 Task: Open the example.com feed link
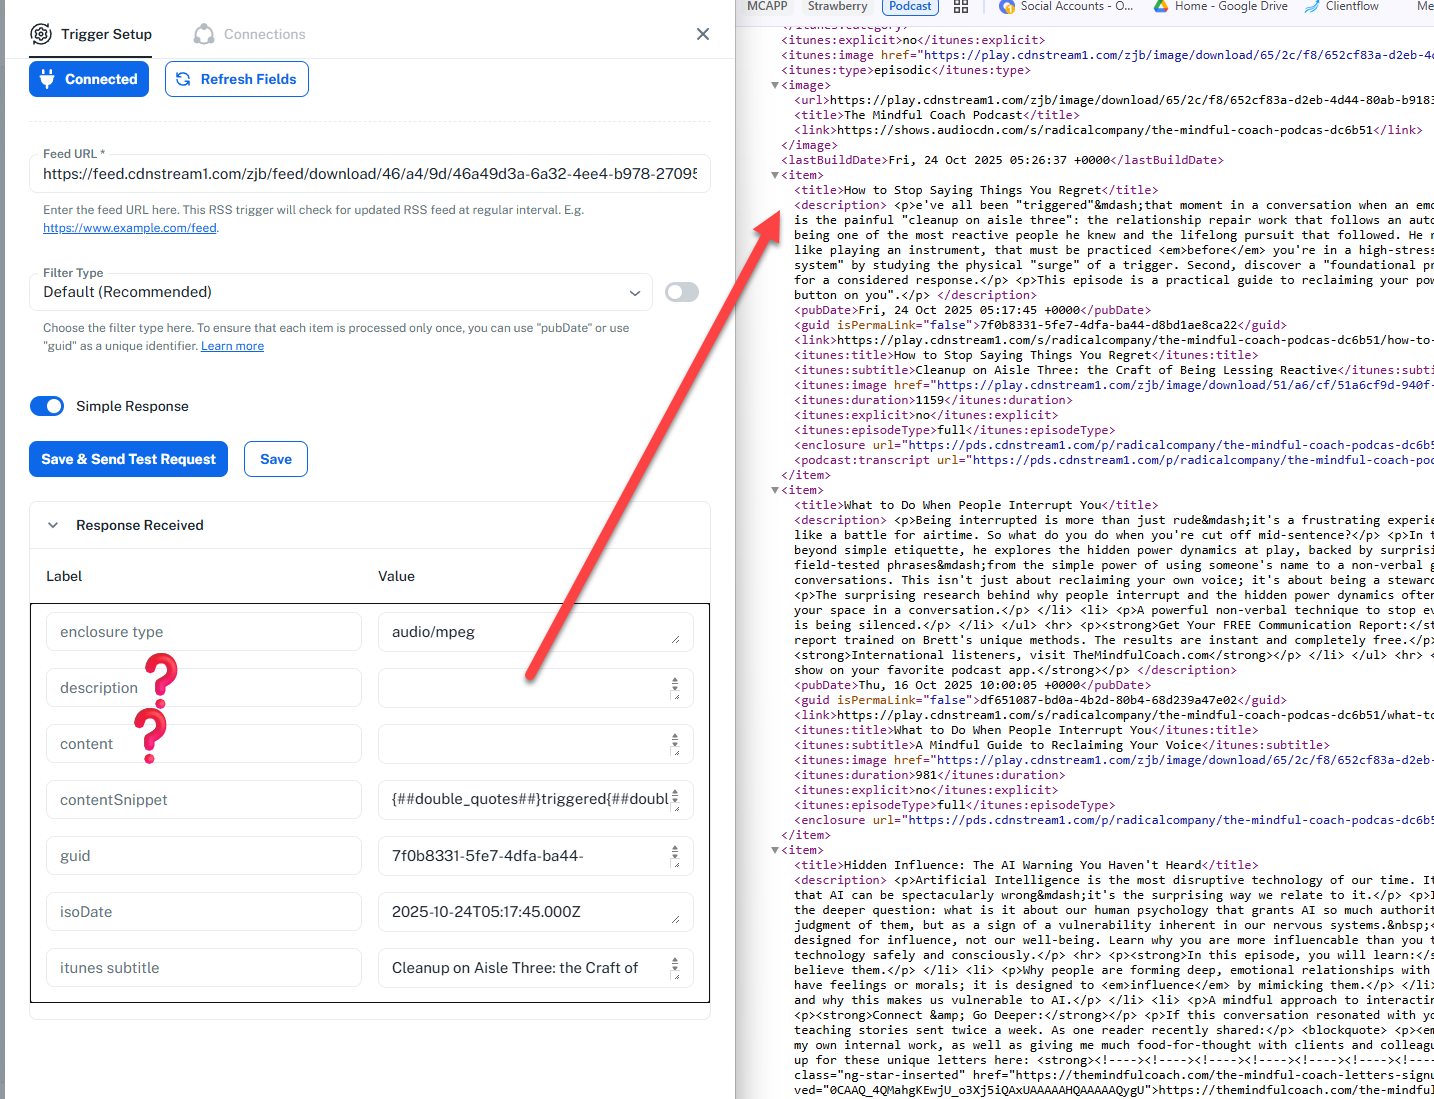[x=130, y=228]
